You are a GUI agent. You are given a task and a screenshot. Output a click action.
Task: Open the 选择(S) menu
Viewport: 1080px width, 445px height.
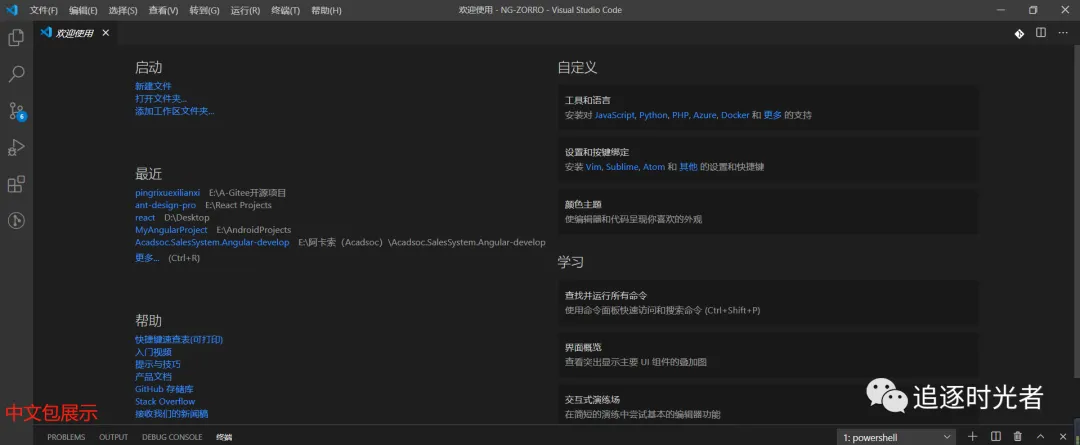click(123, 10)
